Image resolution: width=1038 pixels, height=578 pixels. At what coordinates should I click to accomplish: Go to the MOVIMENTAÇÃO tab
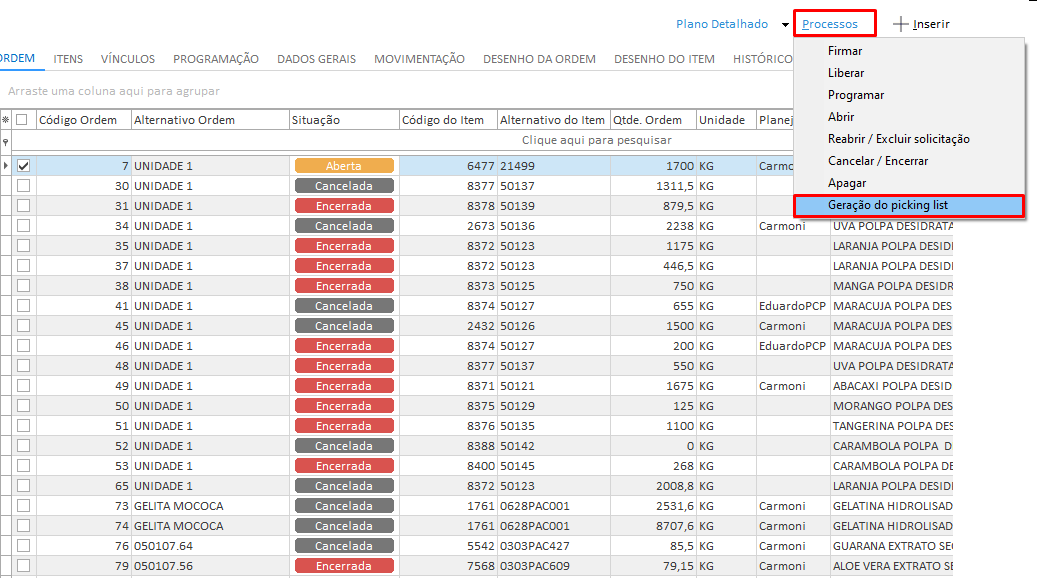pos(419,59)
